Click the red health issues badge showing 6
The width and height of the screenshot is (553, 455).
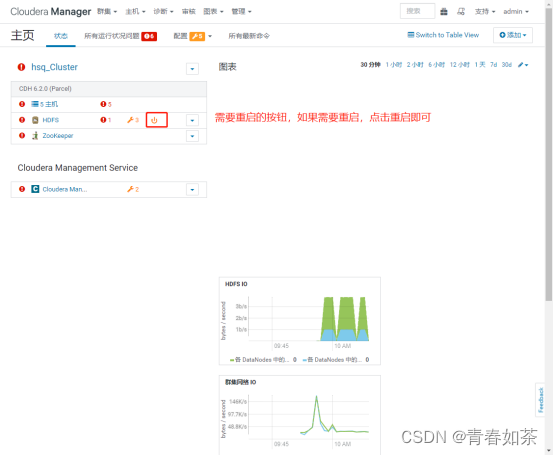(149, 36)
